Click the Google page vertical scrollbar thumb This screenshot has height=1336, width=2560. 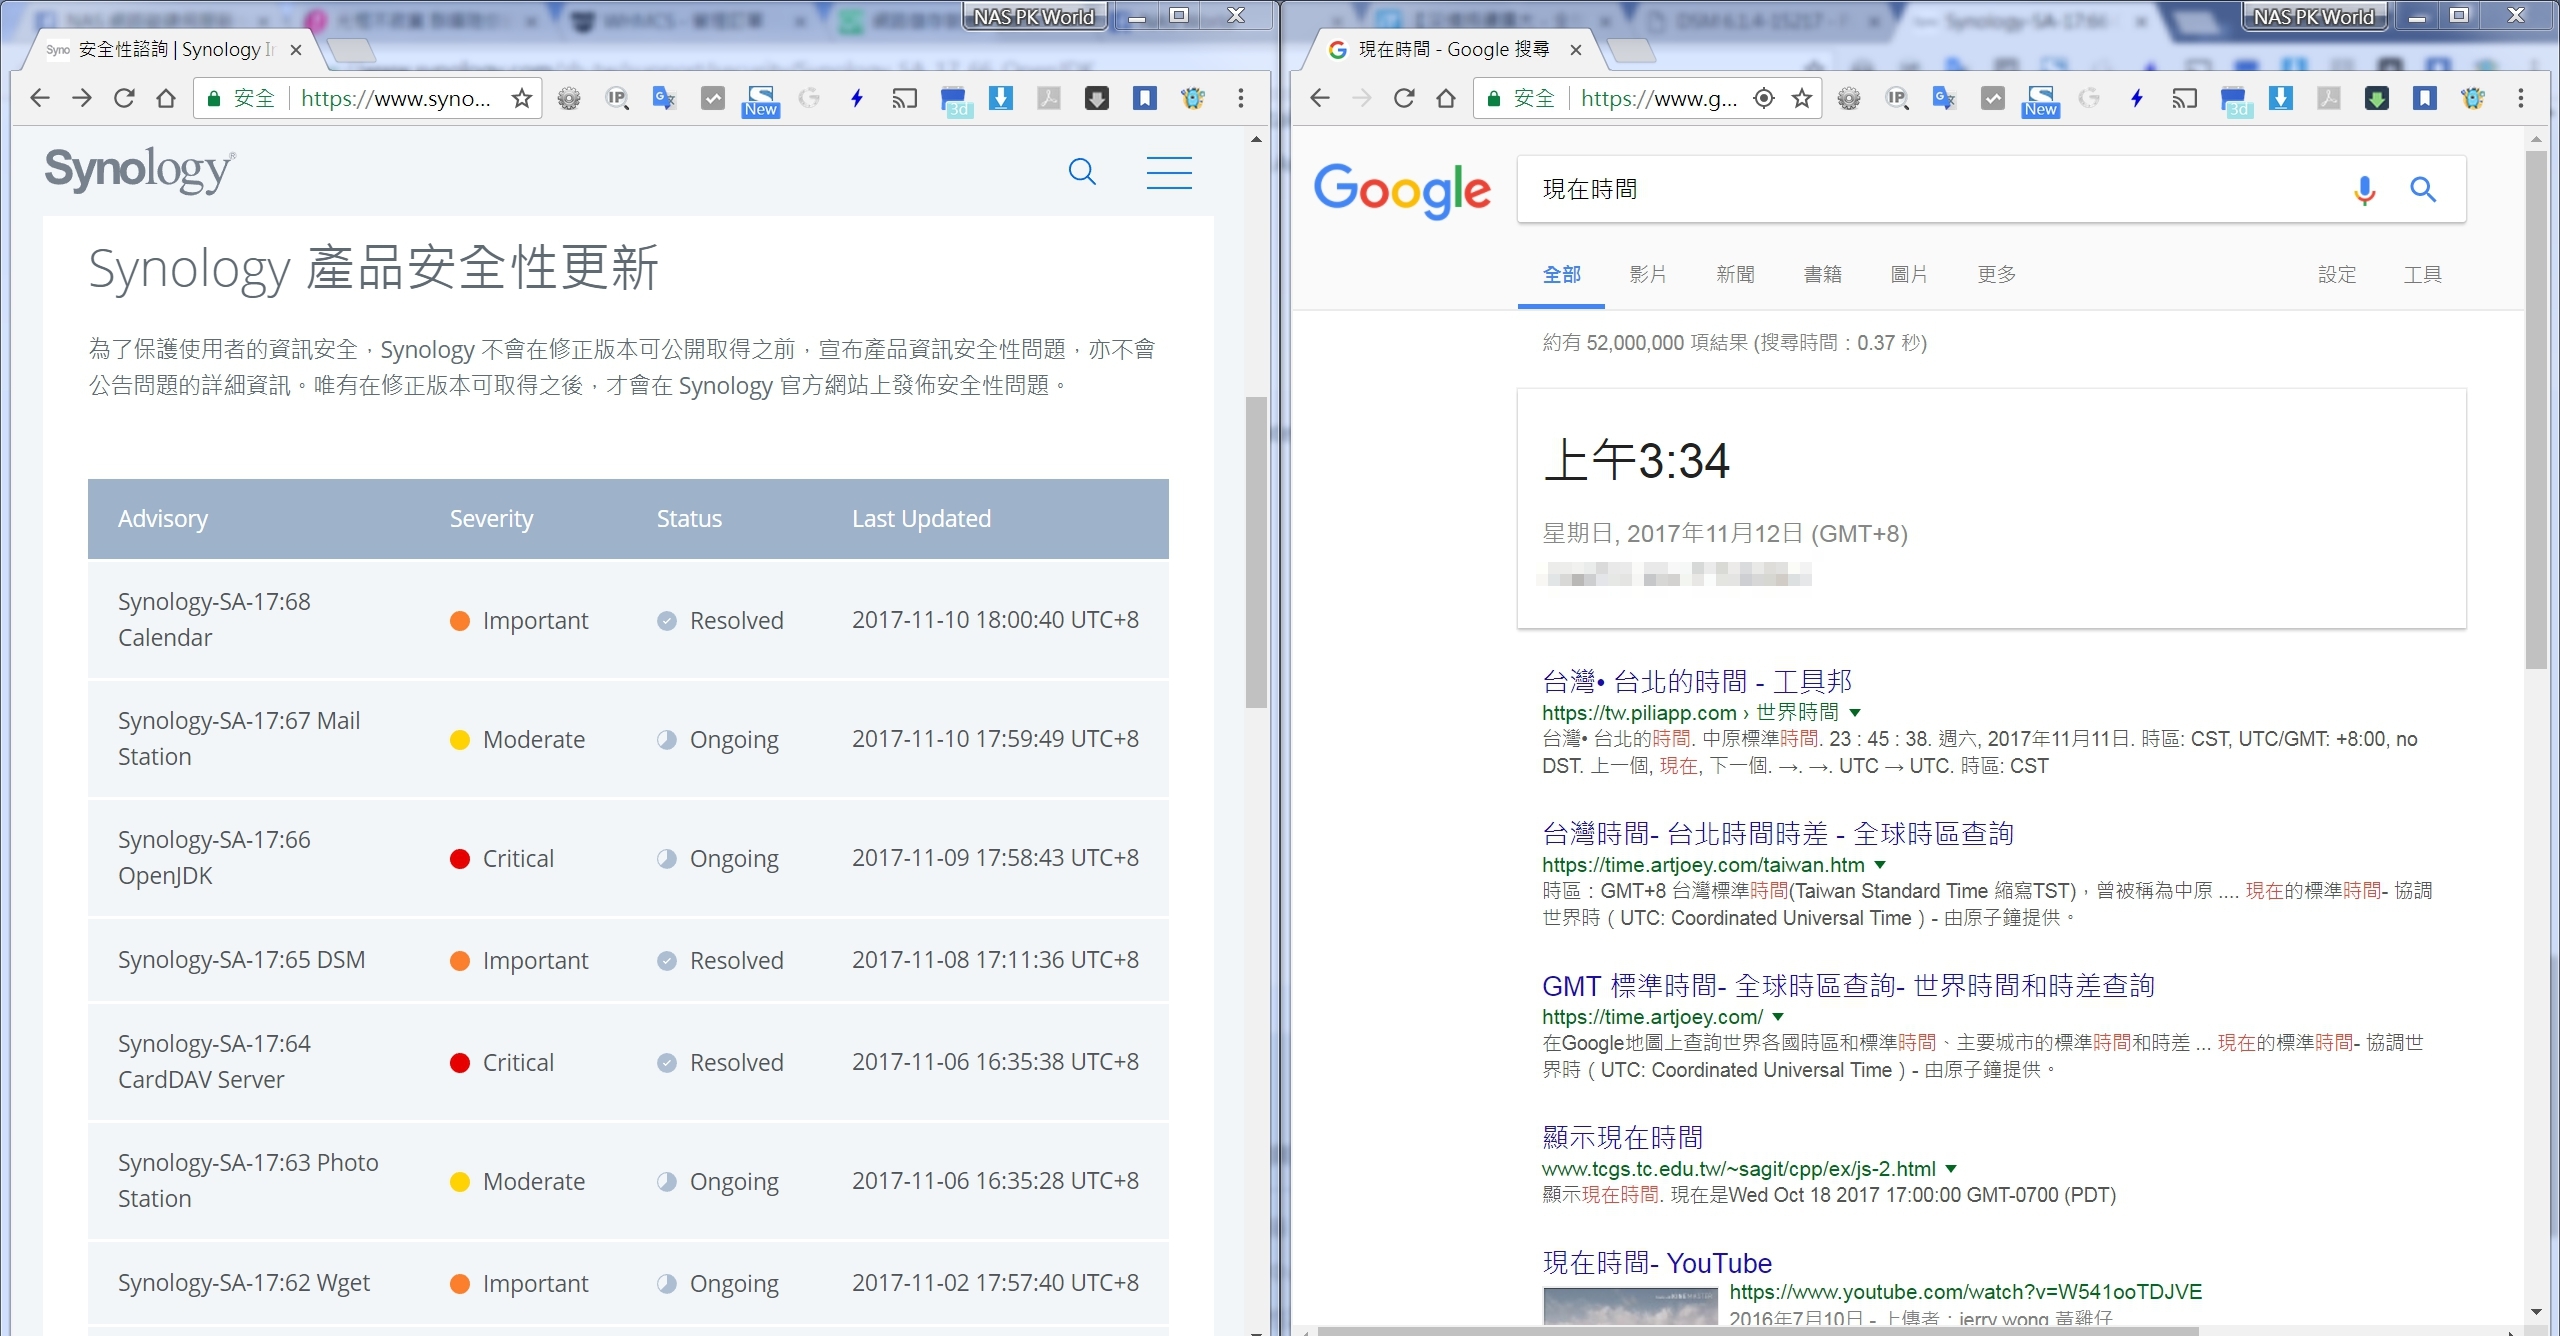(x=2536, y=410)
